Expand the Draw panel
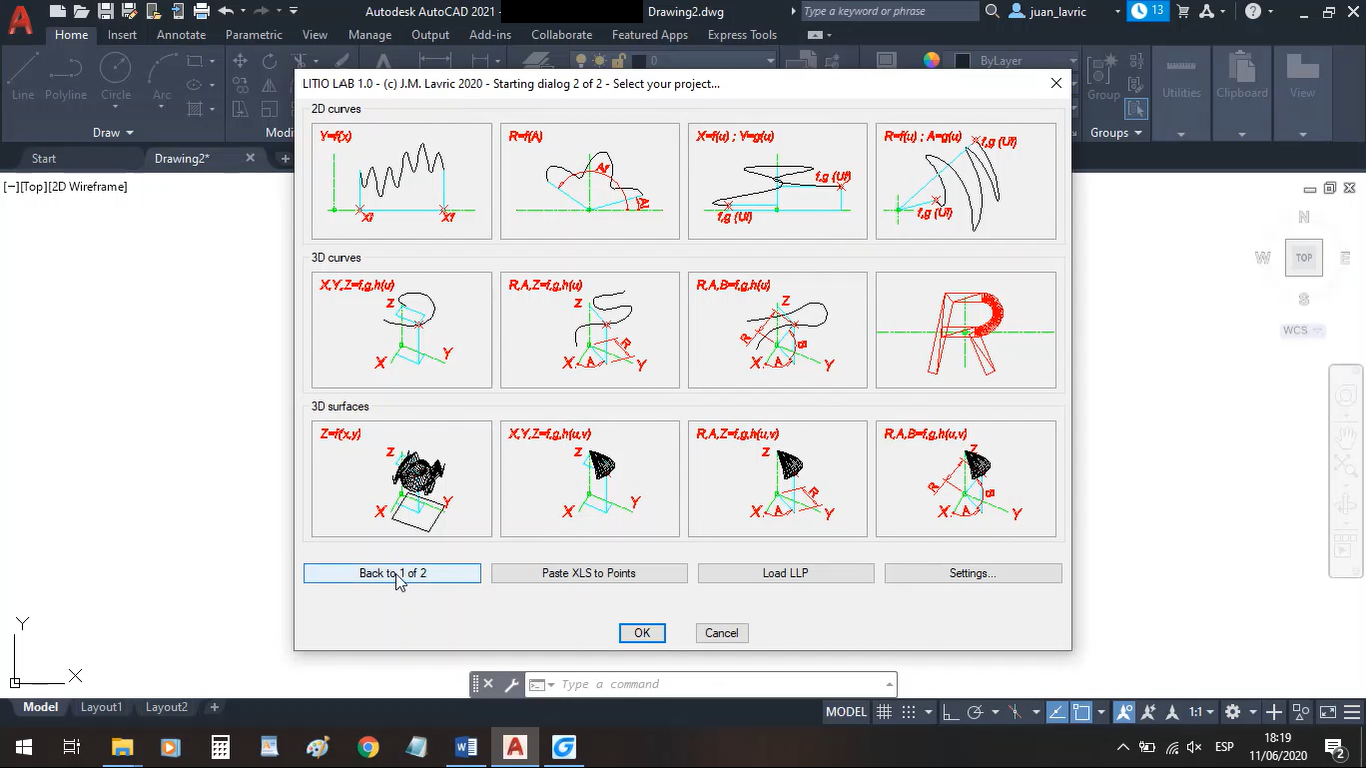1366x768 pixels. pyautogui.click(x=113, y=132)
